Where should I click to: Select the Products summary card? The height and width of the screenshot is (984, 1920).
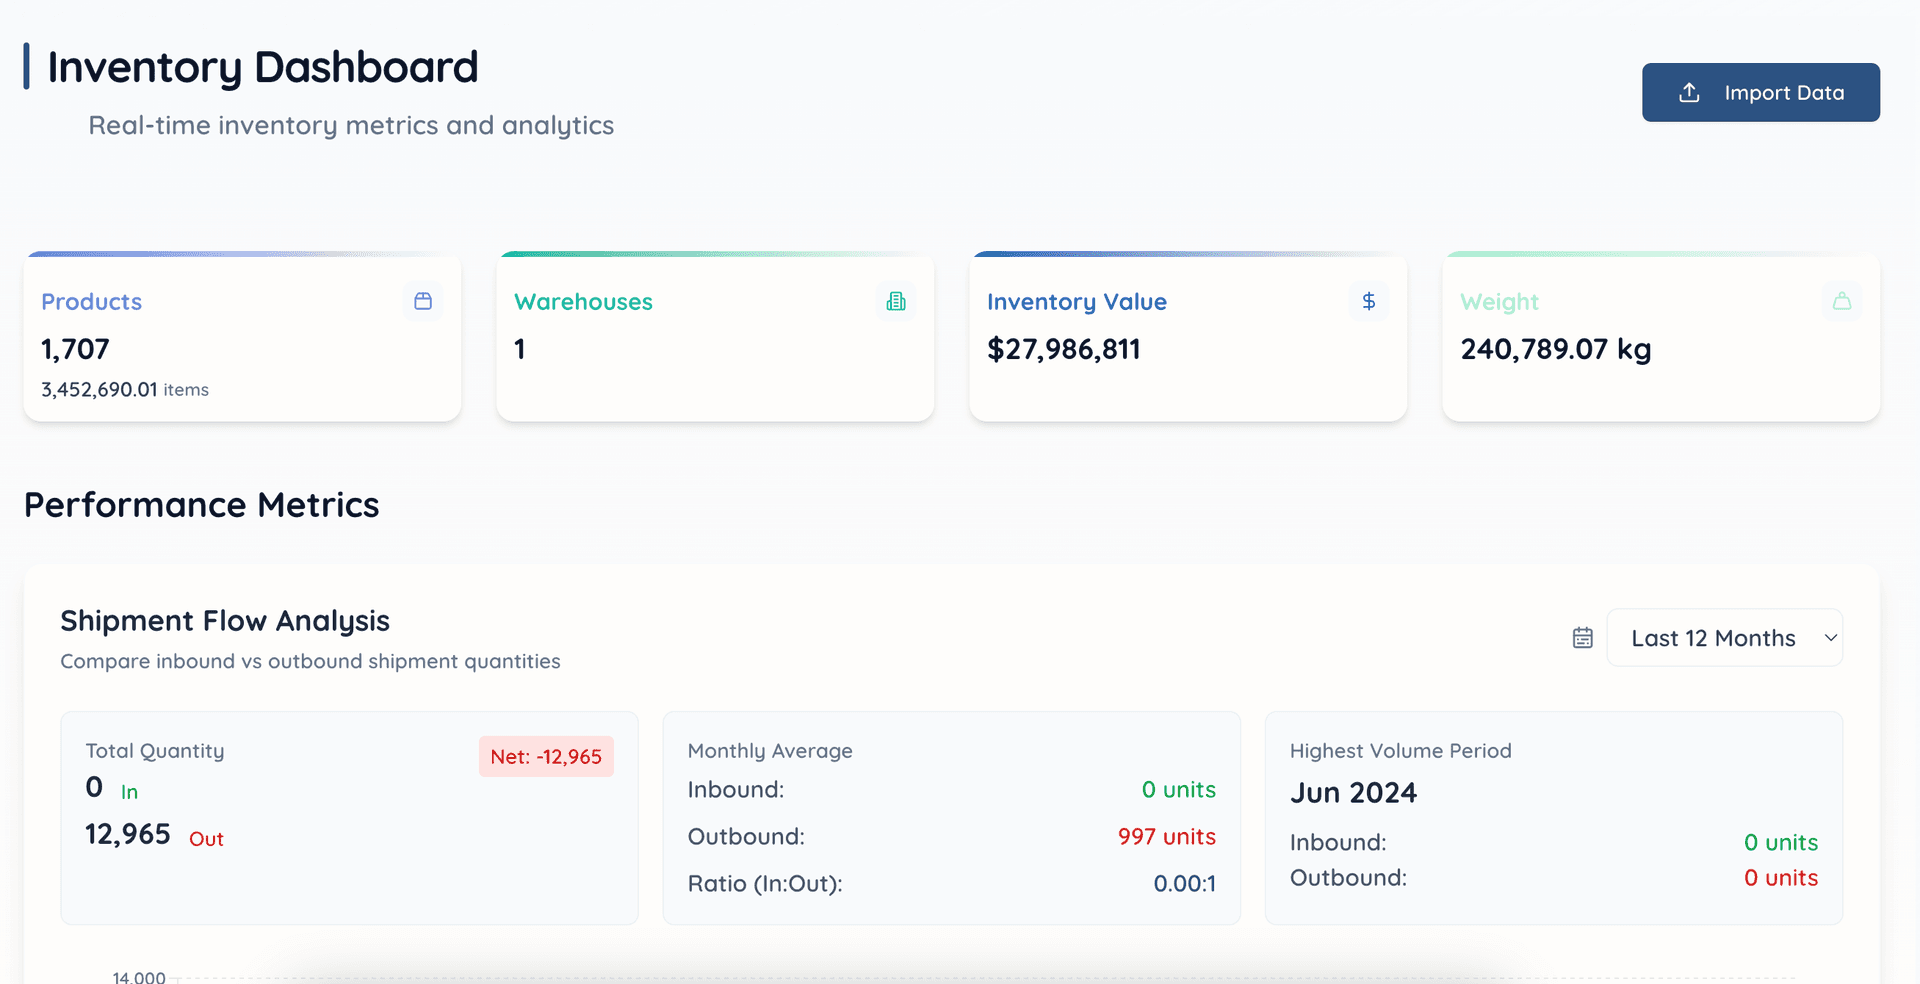242,360
